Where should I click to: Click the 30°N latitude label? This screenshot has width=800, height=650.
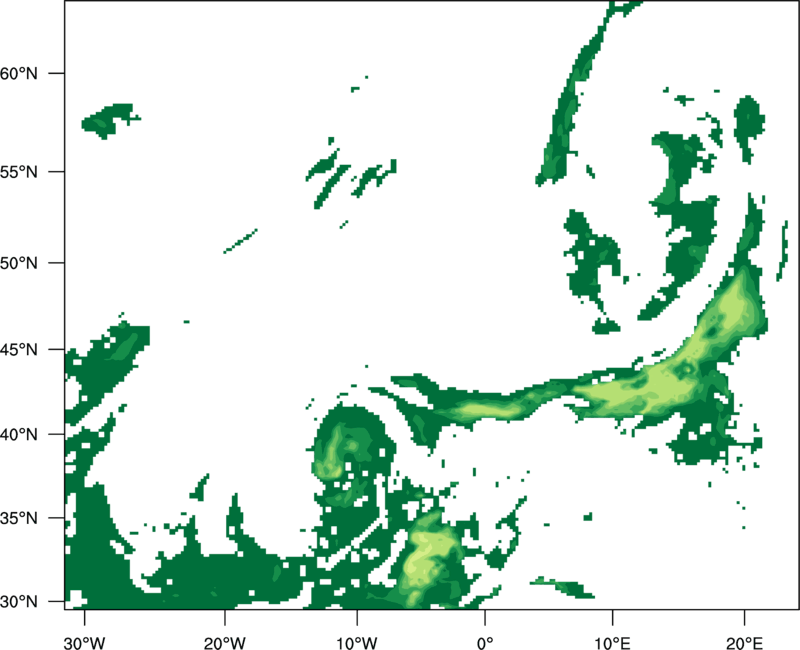(19, 602)
